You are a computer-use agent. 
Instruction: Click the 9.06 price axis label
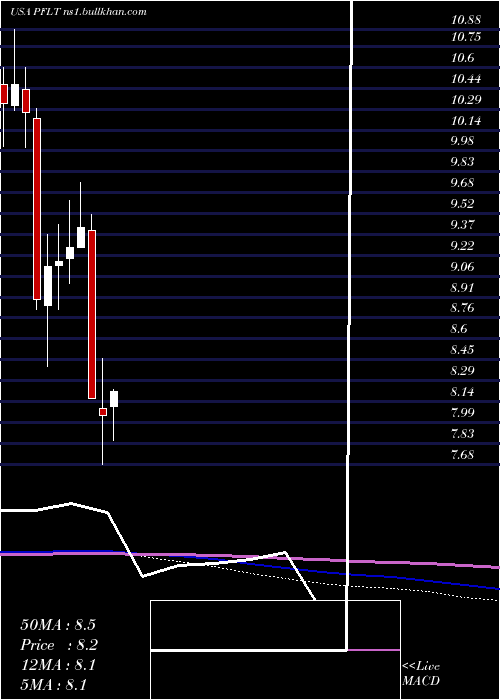click(x=462, y=267)
